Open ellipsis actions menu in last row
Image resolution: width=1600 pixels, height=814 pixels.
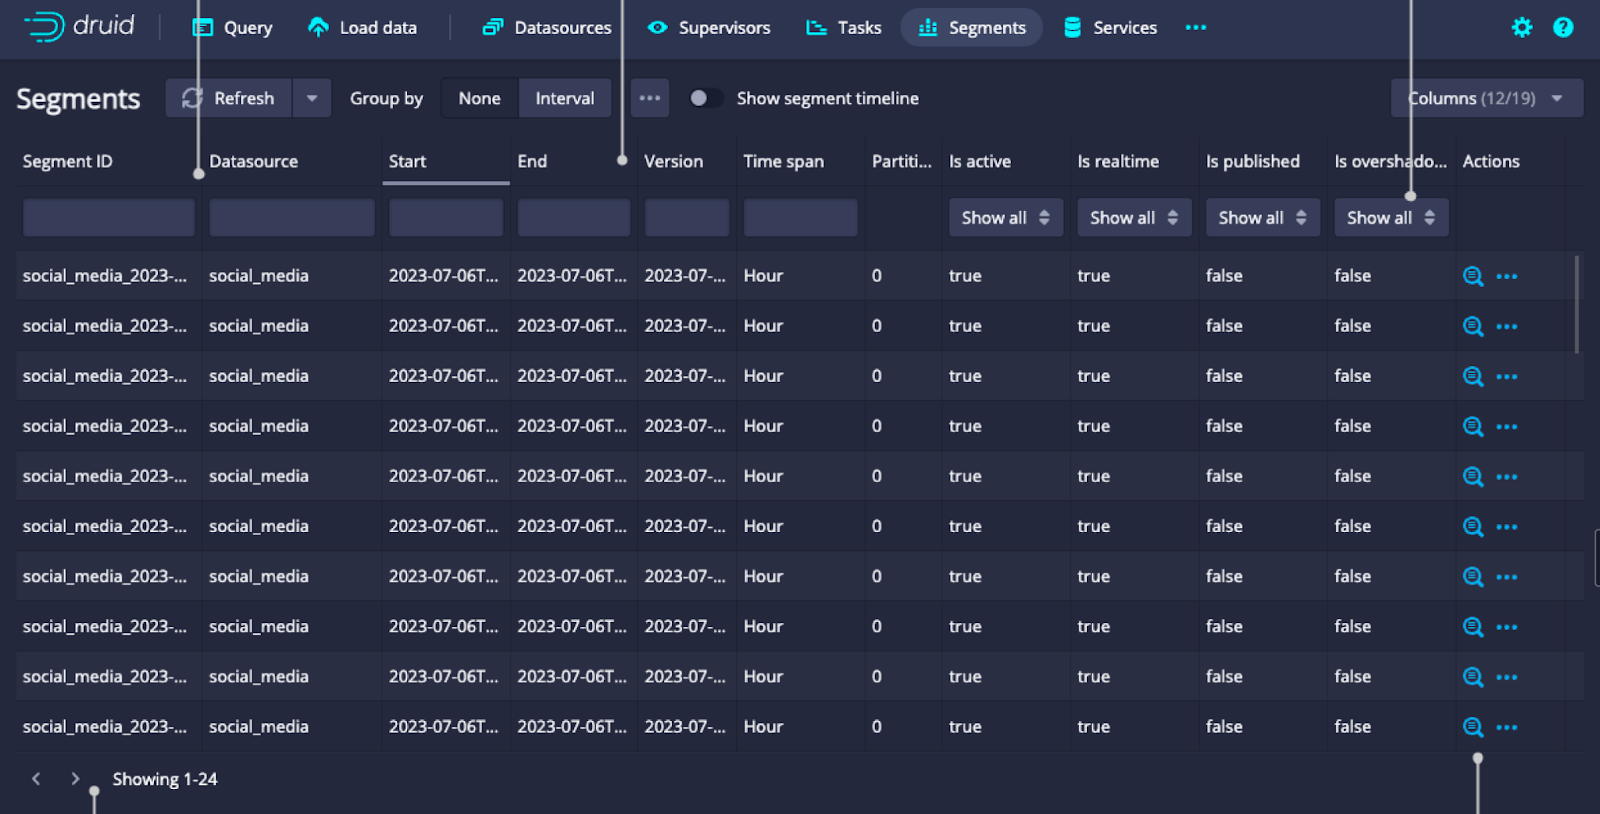[1506, 727]
